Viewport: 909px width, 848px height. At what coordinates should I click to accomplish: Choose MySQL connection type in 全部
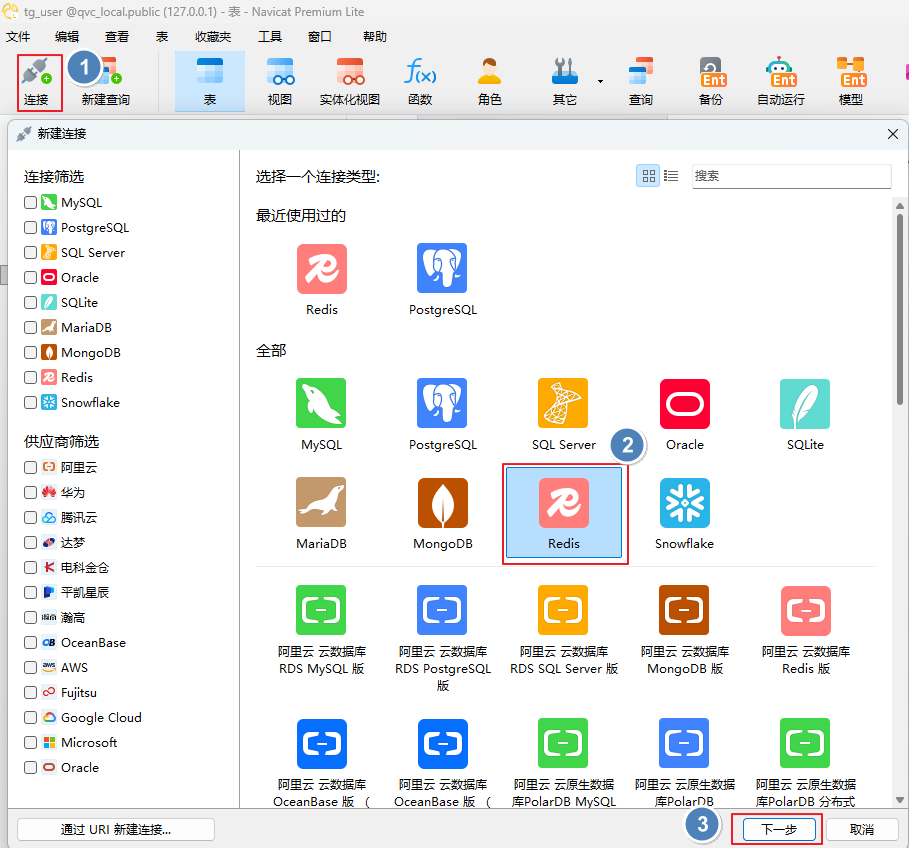(321, 414)
